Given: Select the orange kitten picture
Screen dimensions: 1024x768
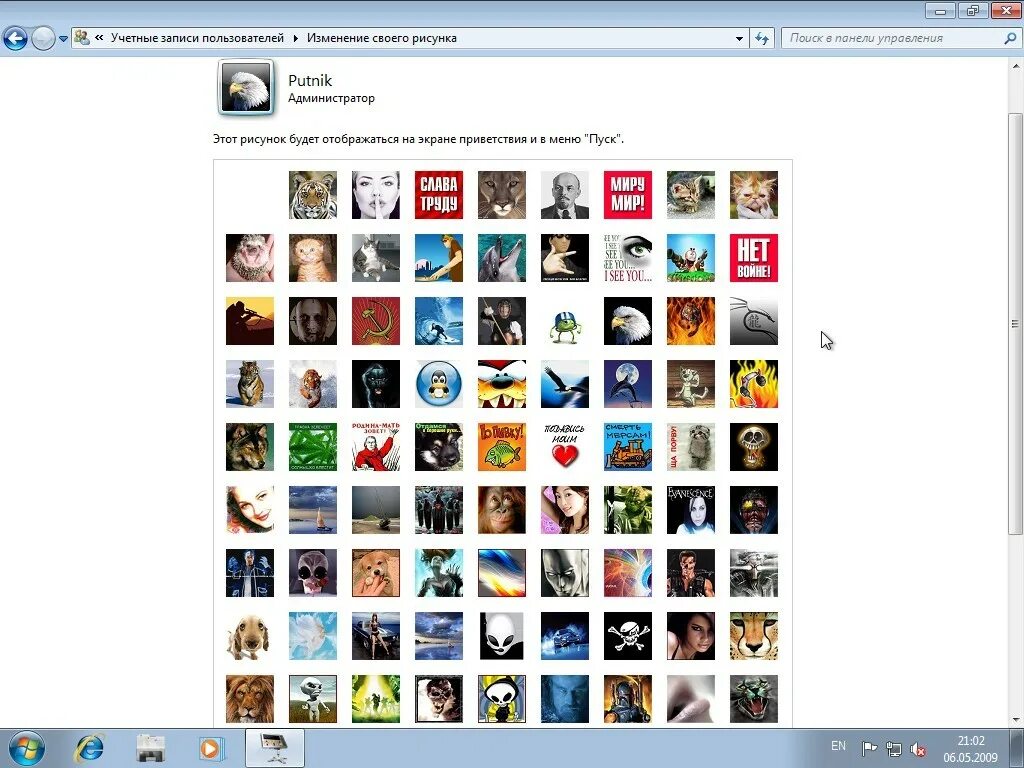Looking at the screenshot, I should pyautogui.click(x=313, y=258).
